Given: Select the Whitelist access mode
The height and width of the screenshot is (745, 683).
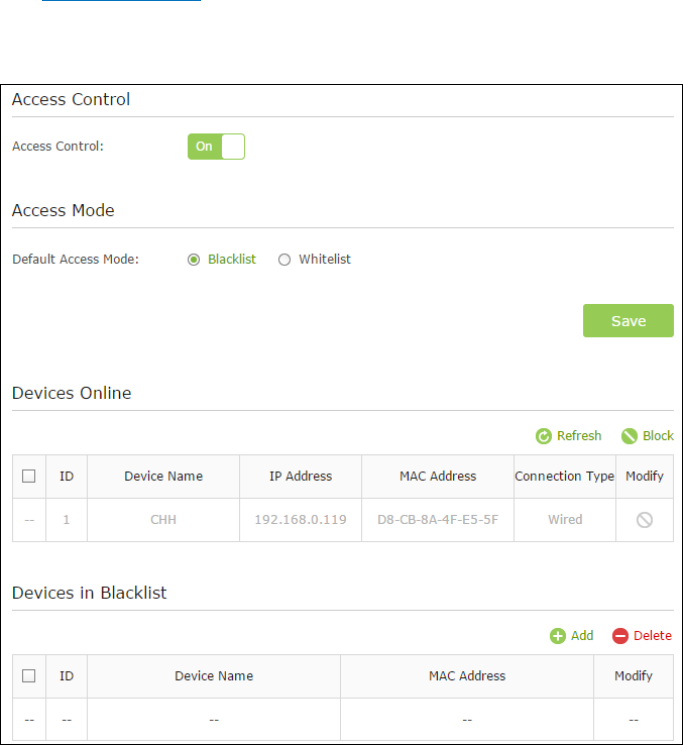Looking at the screenshot, I should pos(284,260).
